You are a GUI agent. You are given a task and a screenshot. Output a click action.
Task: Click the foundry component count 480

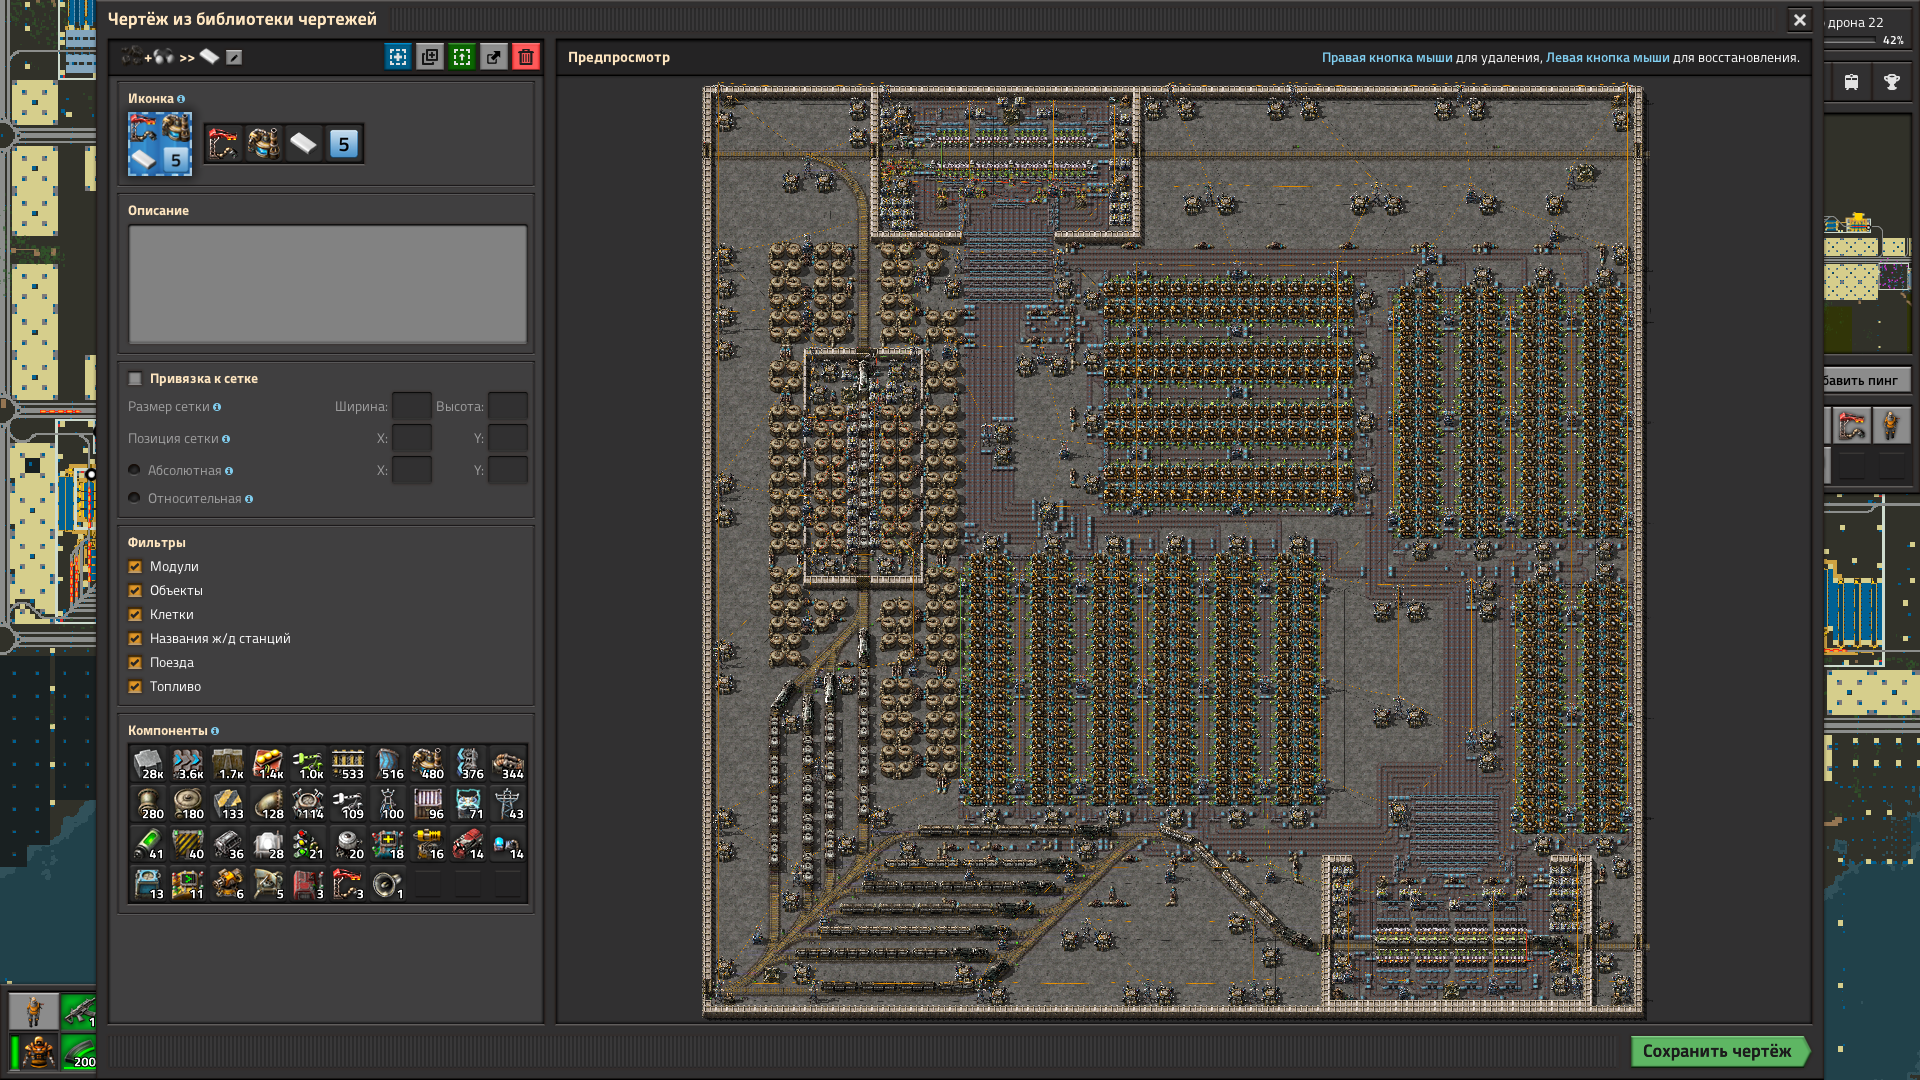[x=428, y=764]
